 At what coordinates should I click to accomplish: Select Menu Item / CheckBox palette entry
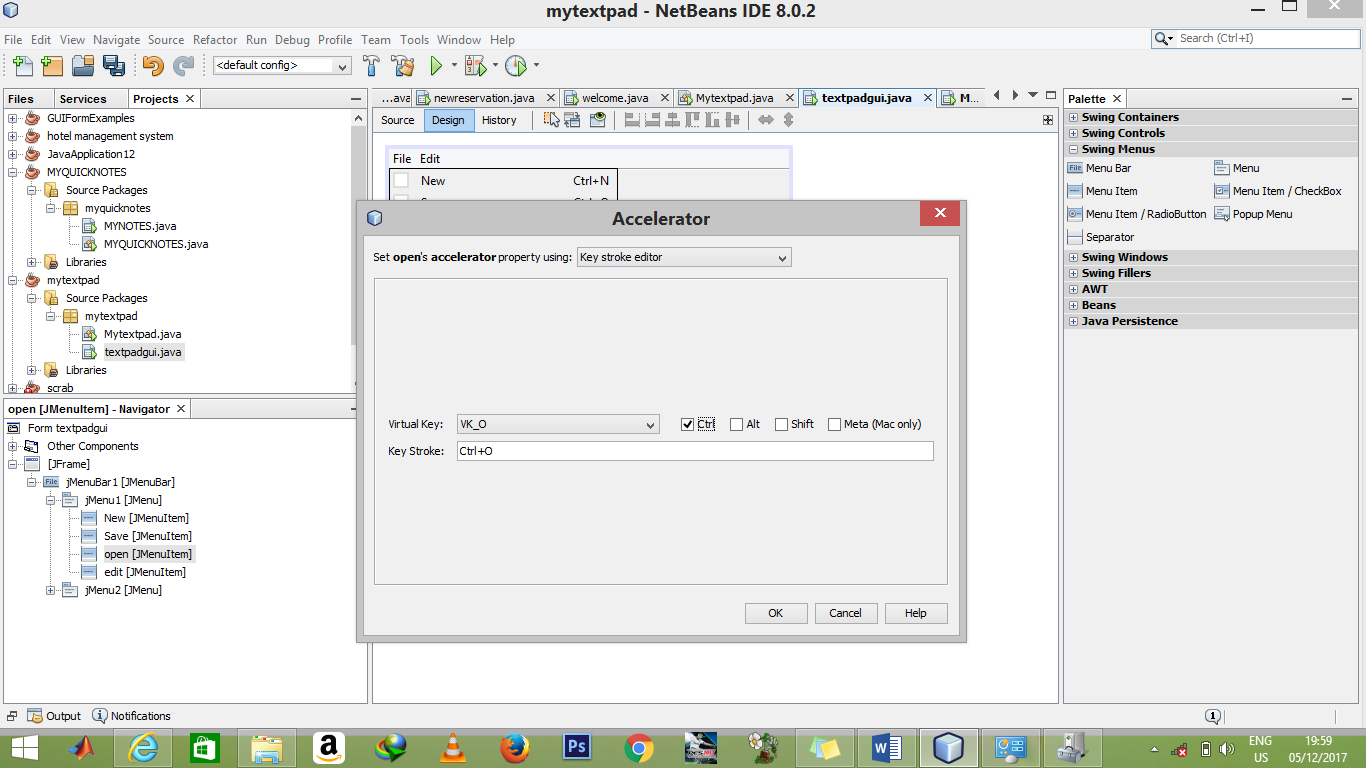(x=1278, y=191)
